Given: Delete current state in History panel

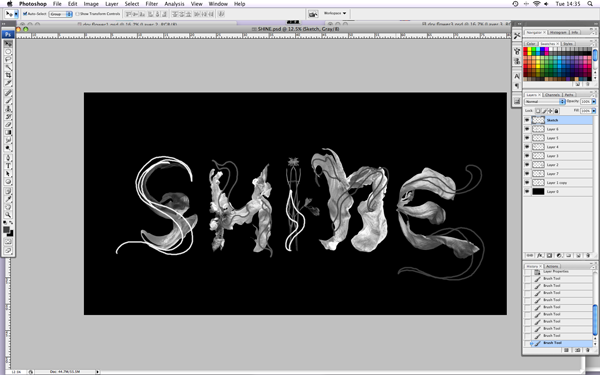Looking at the screenshot, I should coord(587,350).
